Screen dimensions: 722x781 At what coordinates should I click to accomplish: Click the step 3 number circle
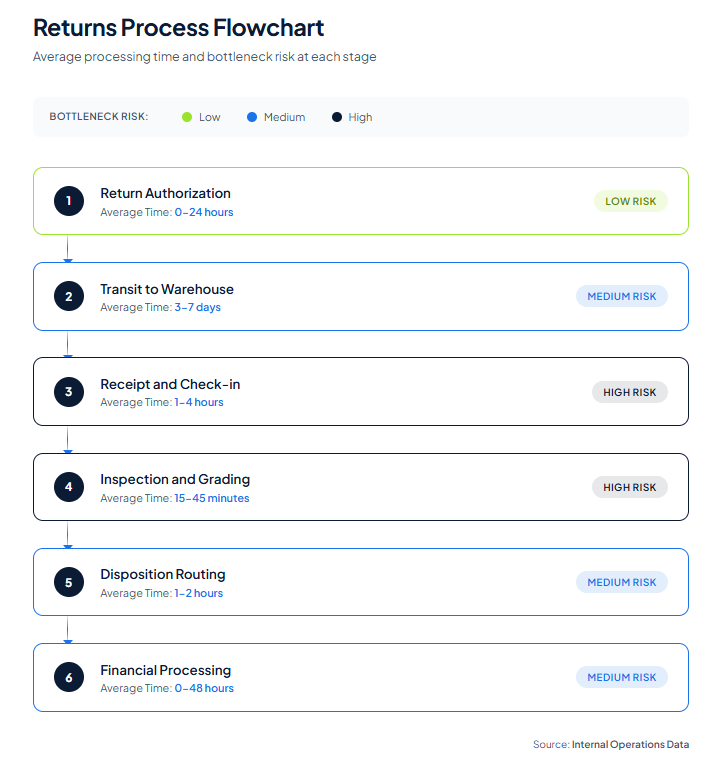click(x=69, y=392)
